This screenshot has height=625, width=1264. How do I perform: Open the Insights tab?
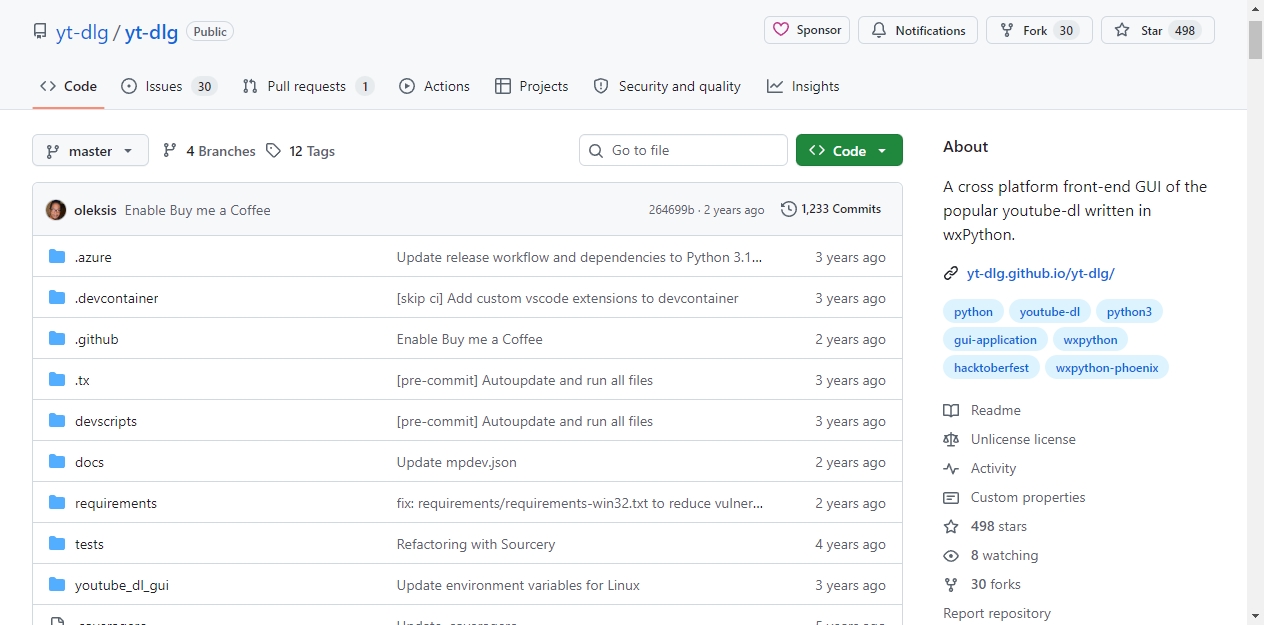tap(803, 86)
